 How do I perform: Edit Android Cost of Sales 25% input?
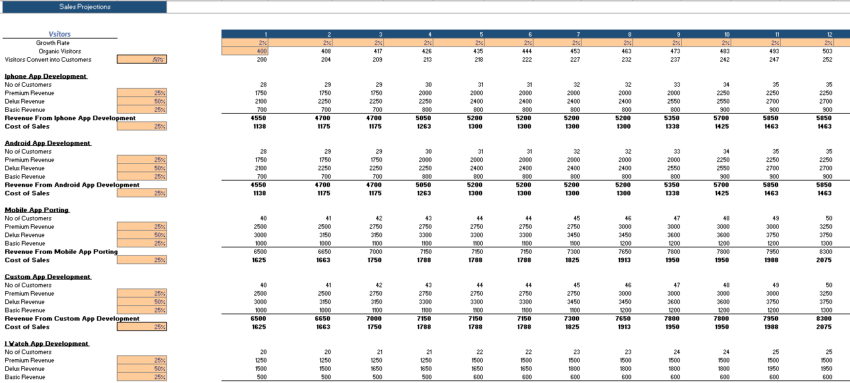tap(141, 193)
